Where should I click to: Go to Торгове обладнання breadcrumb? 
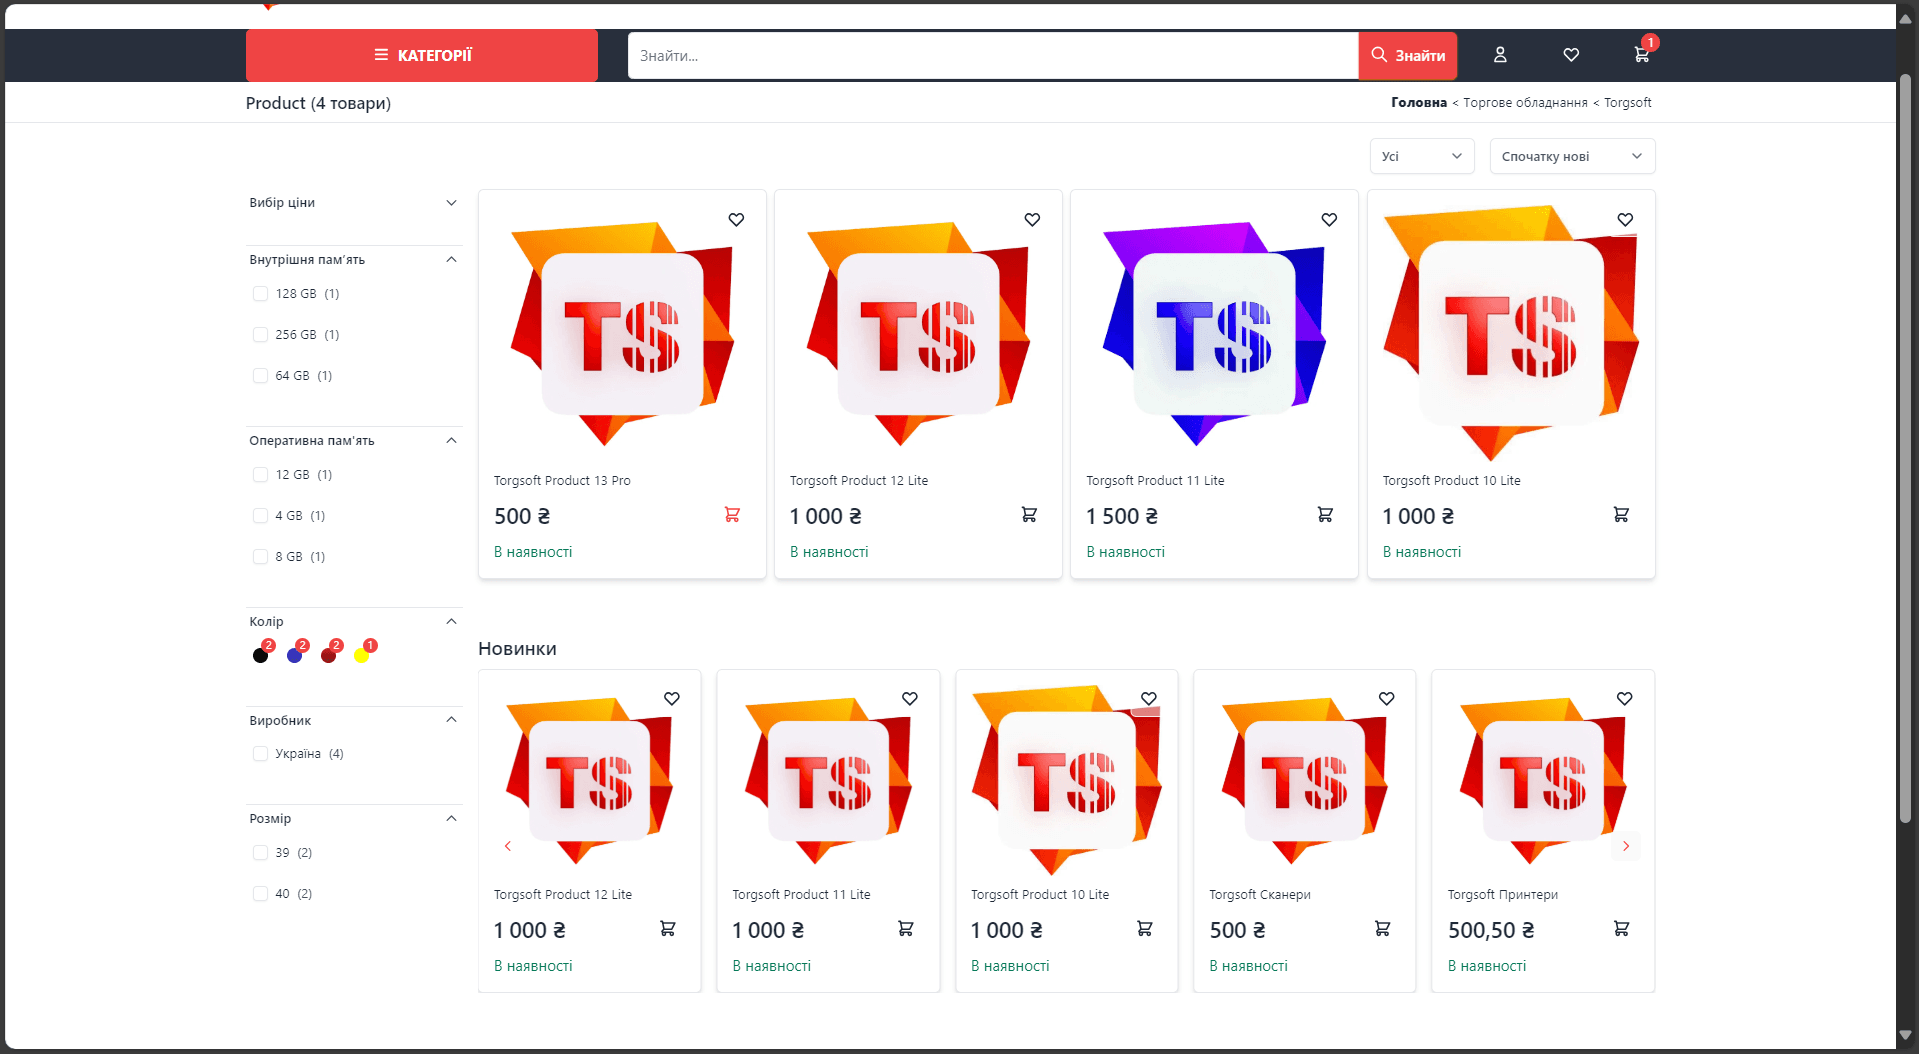[1525, 103]
